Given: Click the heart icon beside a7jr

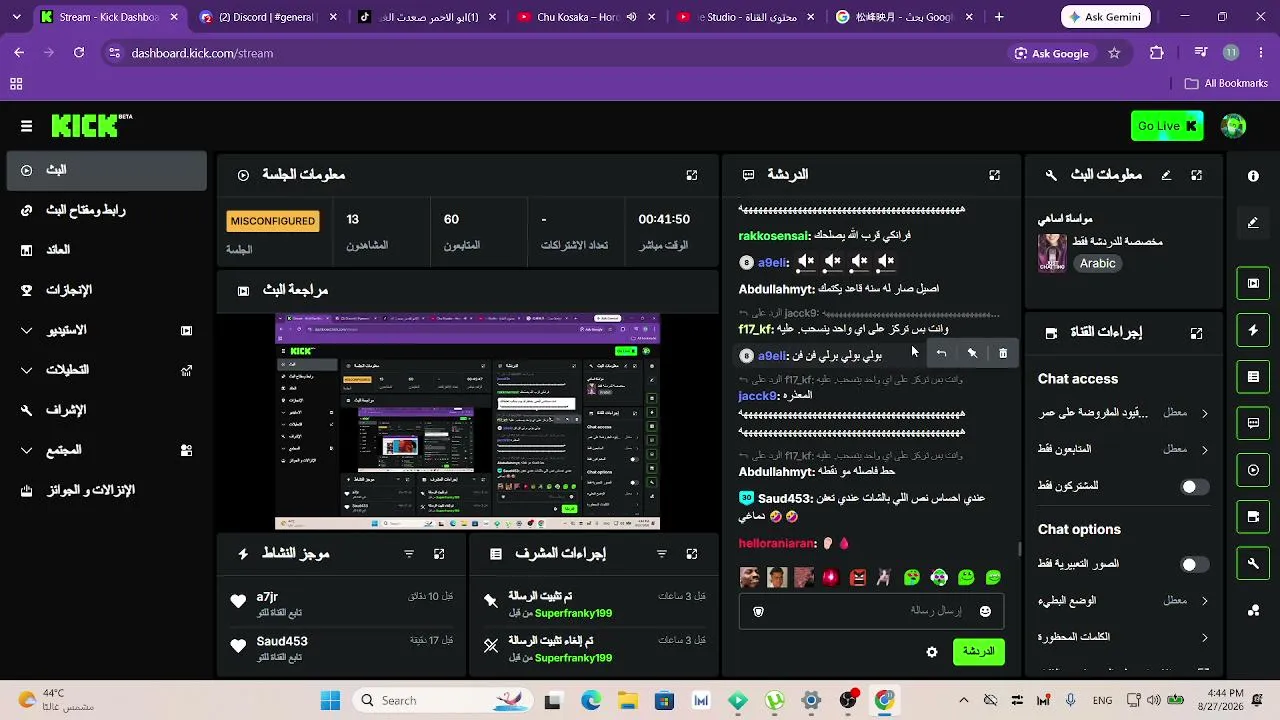Looking at the screenshot, I should (x=238, y=601).
